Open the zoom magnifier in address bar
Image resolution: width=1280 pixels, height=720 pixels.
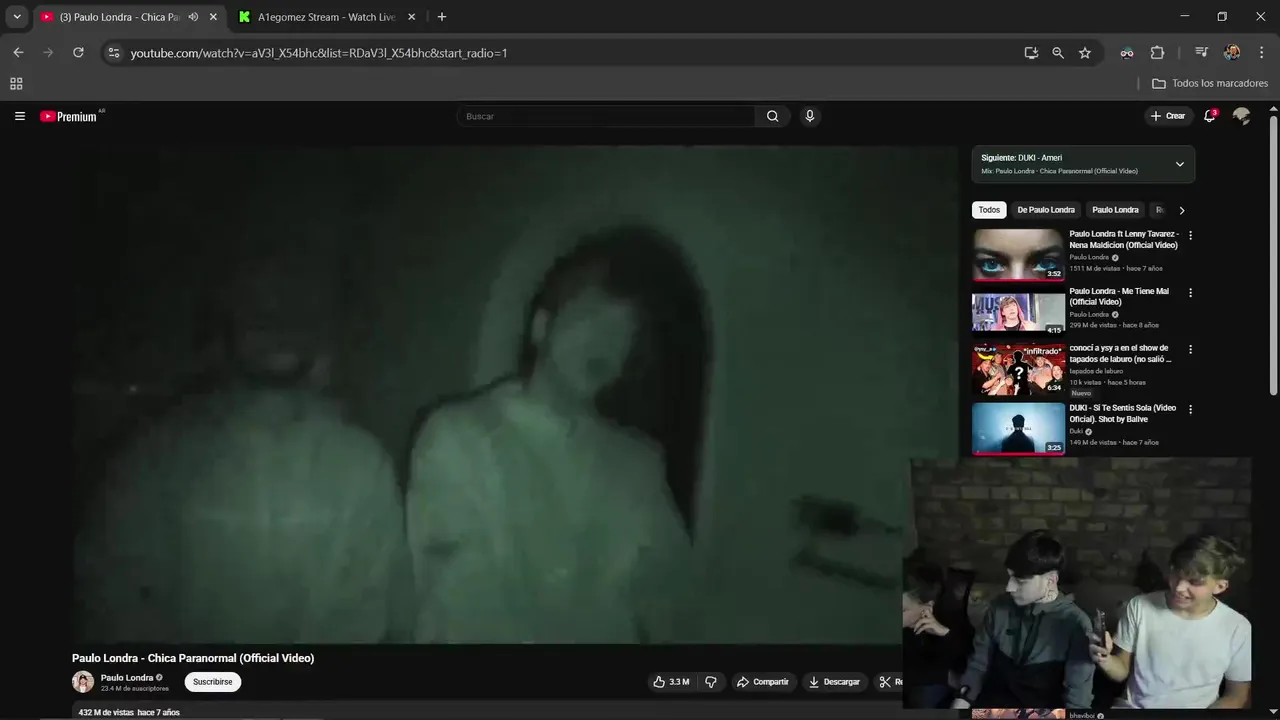[1058, 53]
